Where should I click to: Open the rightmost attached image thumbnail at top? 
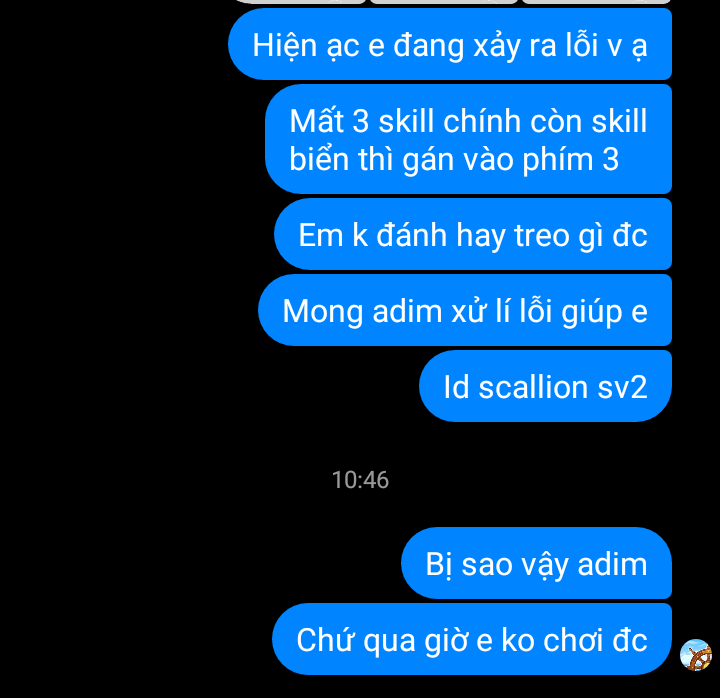click(x=597, y=1)
